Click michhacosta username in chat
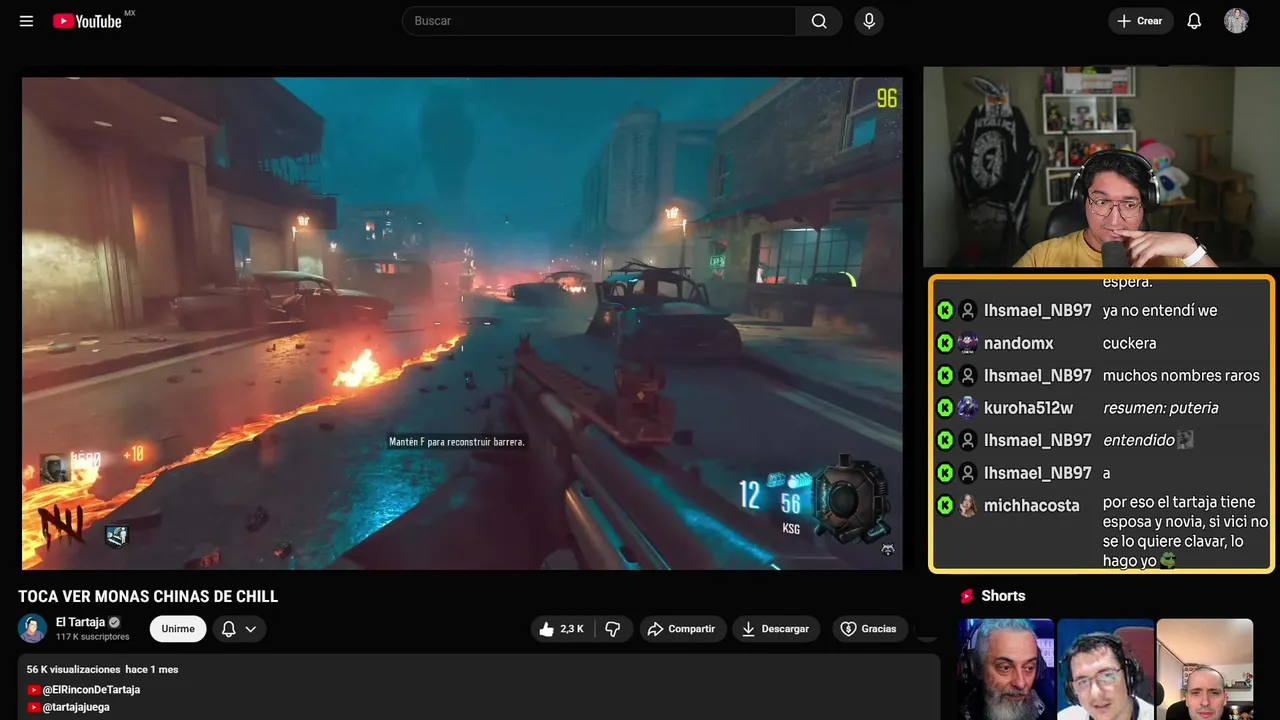The height and width of the screenshot is (720, 1280). pyautogui.click(x=1032, y=505)
